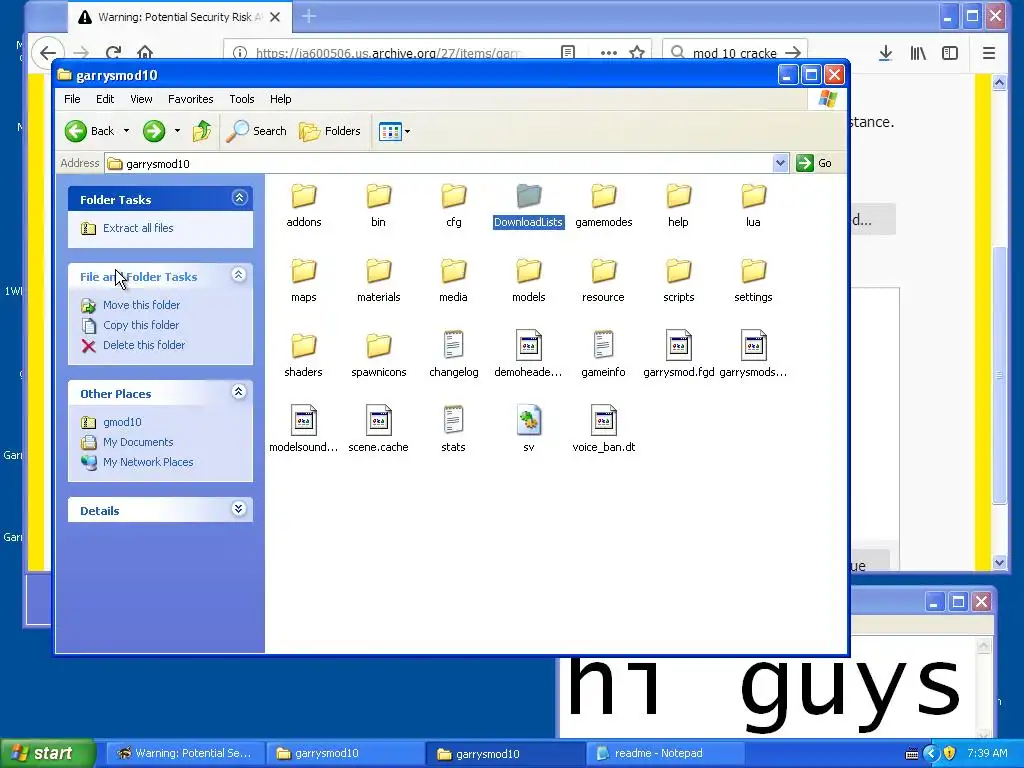Switch to Firefox Warning taskbar button
This screenshot has width=1024, height=768.
coord(185,754)
